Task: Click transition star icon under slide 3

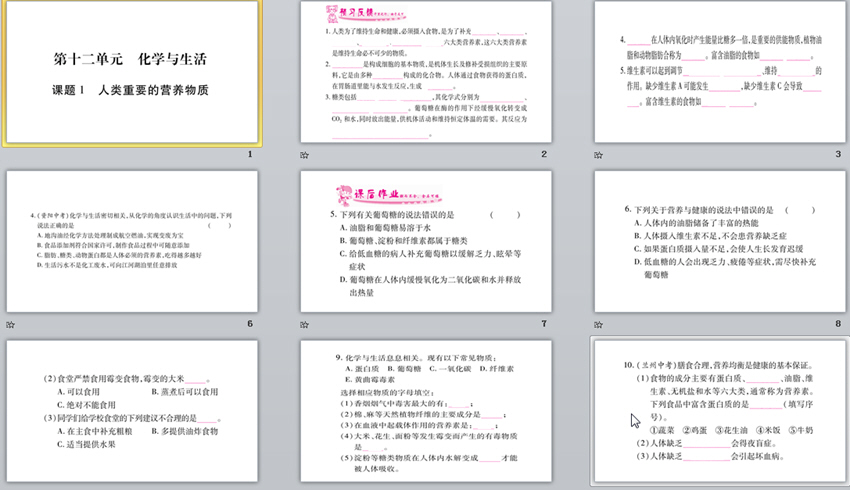Action: click(x=599, y=155)
